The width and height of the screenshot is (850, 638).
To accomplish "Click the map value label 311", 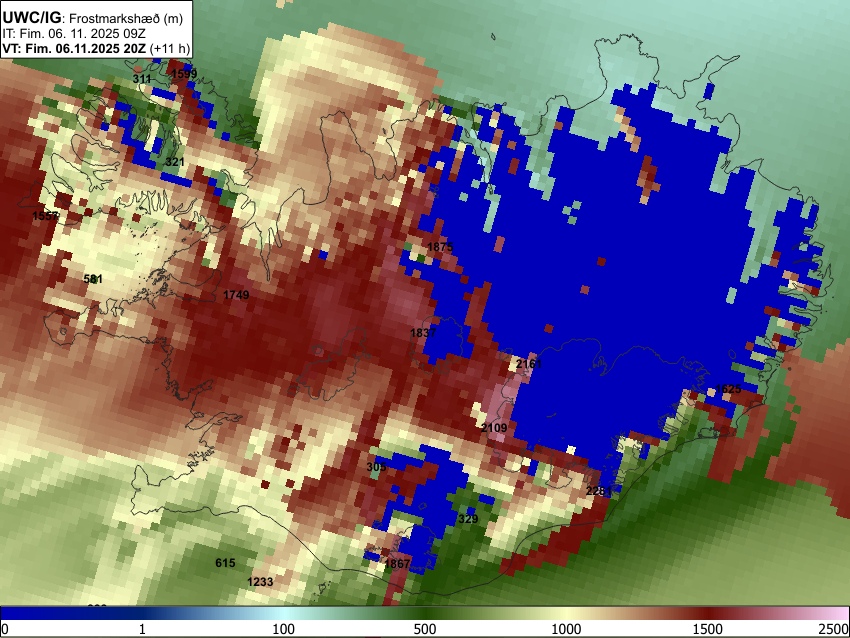I will tap(142, 79).
